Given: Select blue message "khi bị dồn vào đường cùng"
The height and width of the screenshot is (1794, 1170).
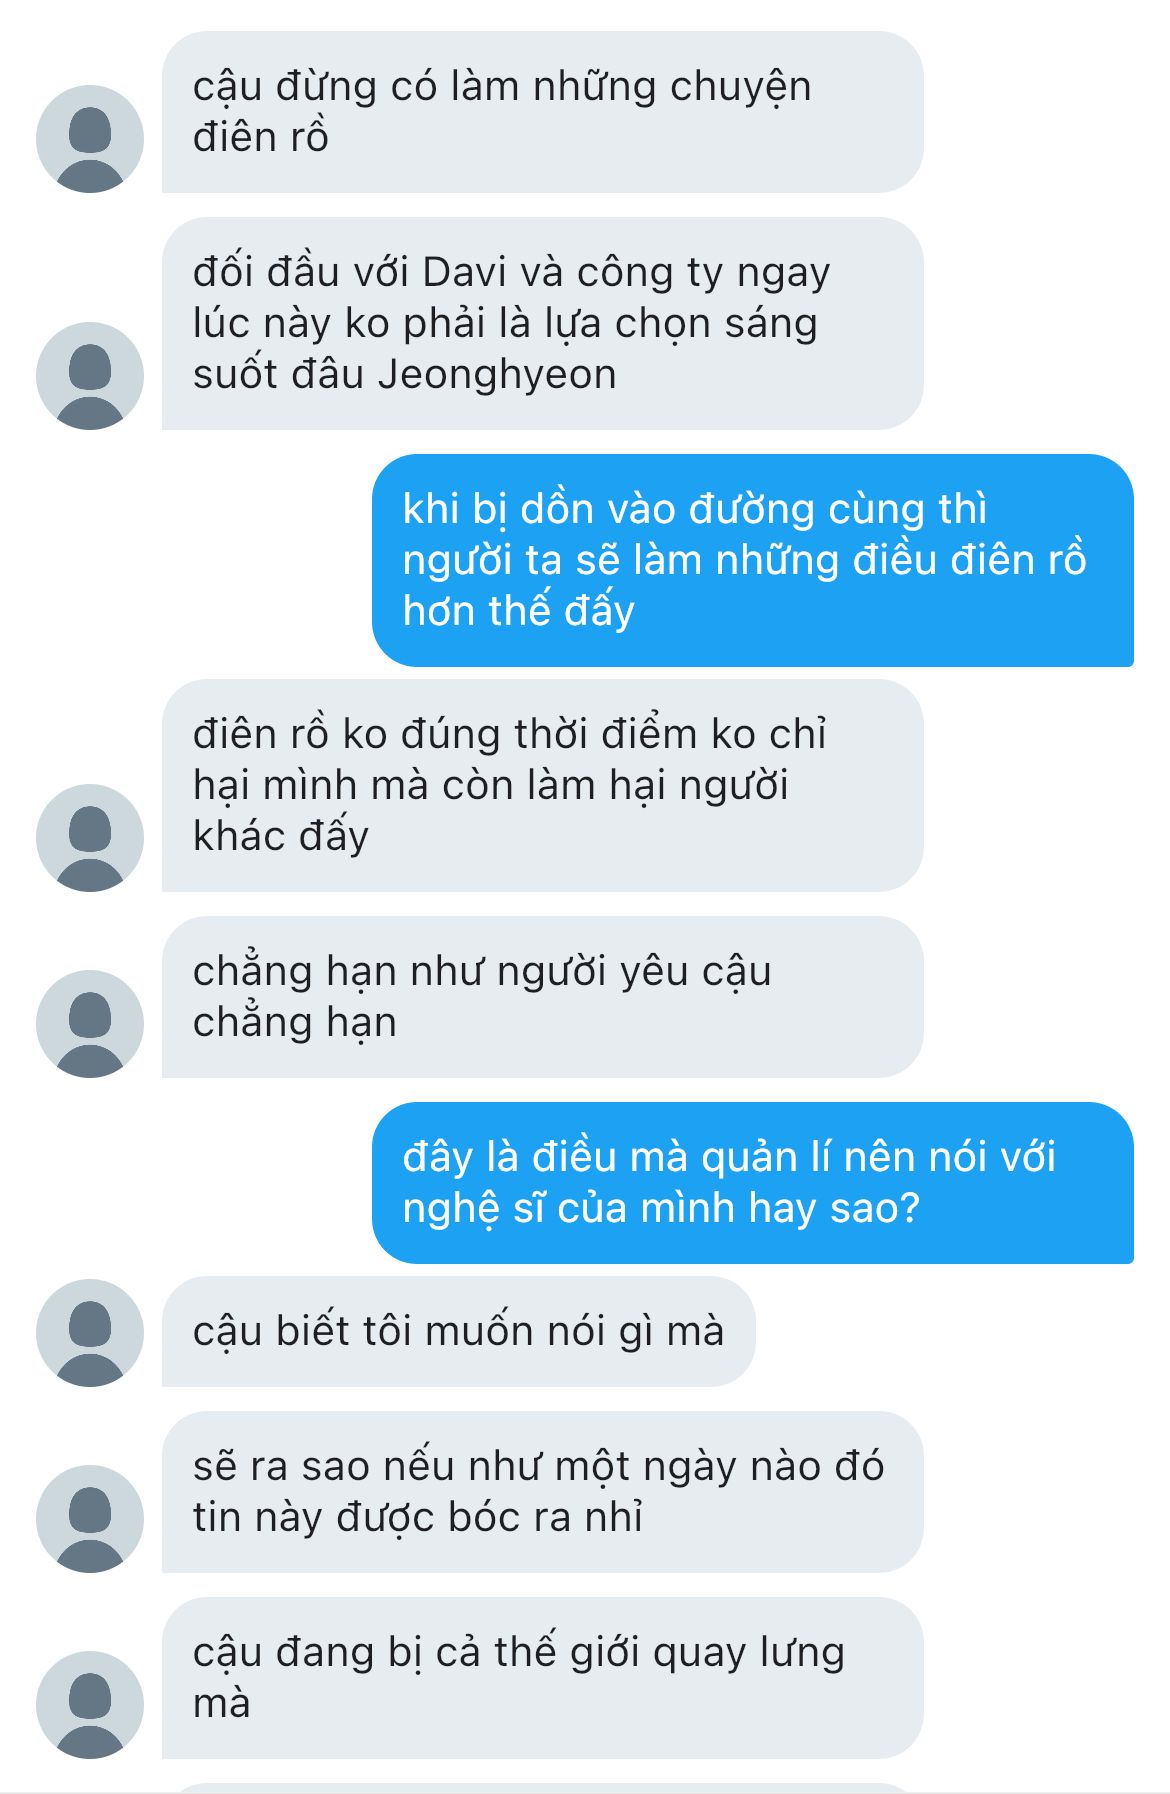Looking at the screenshot, I should point(752,560).
